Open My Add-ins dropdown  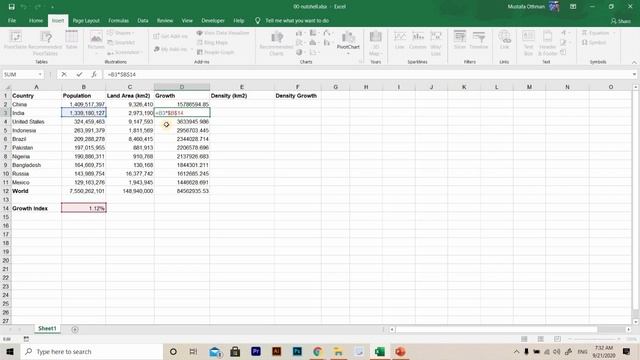tap(173, 49)
